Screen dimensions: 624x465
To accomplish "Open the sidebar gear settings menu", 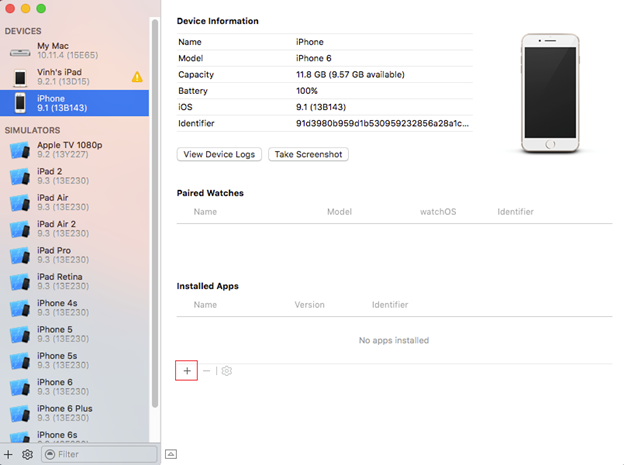I will point(27,454).
